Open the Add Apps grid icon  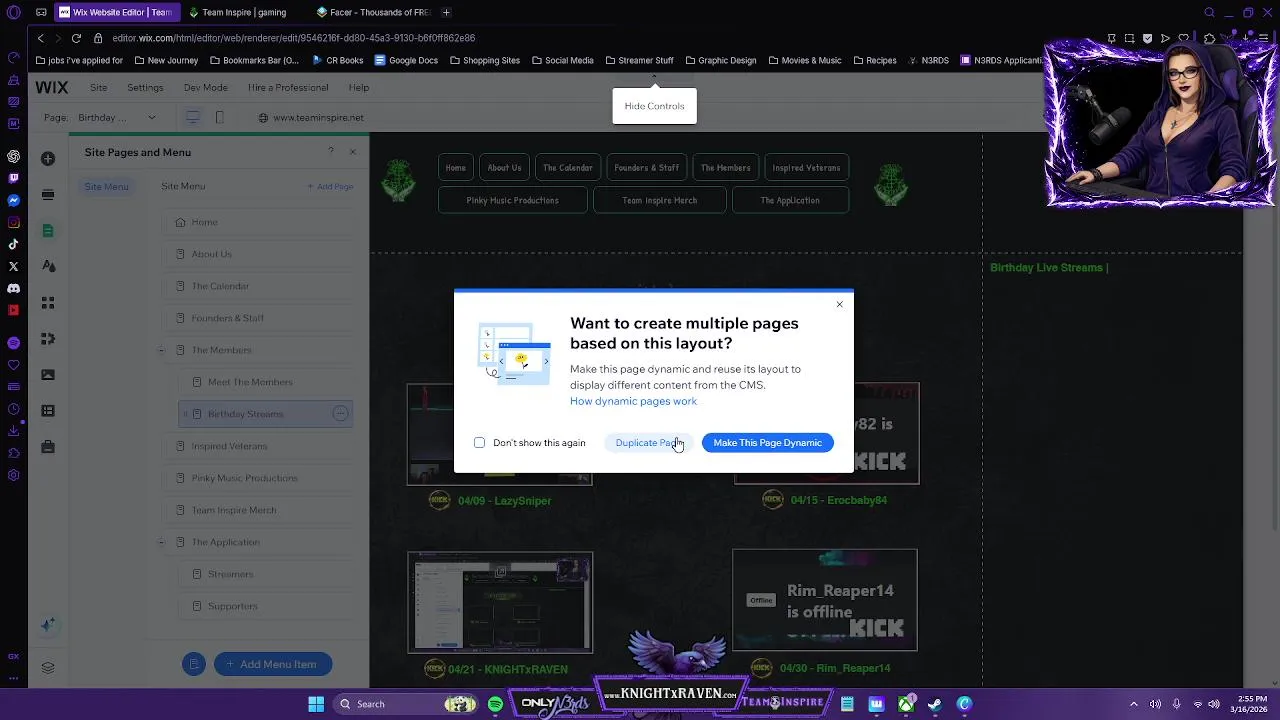48,303
